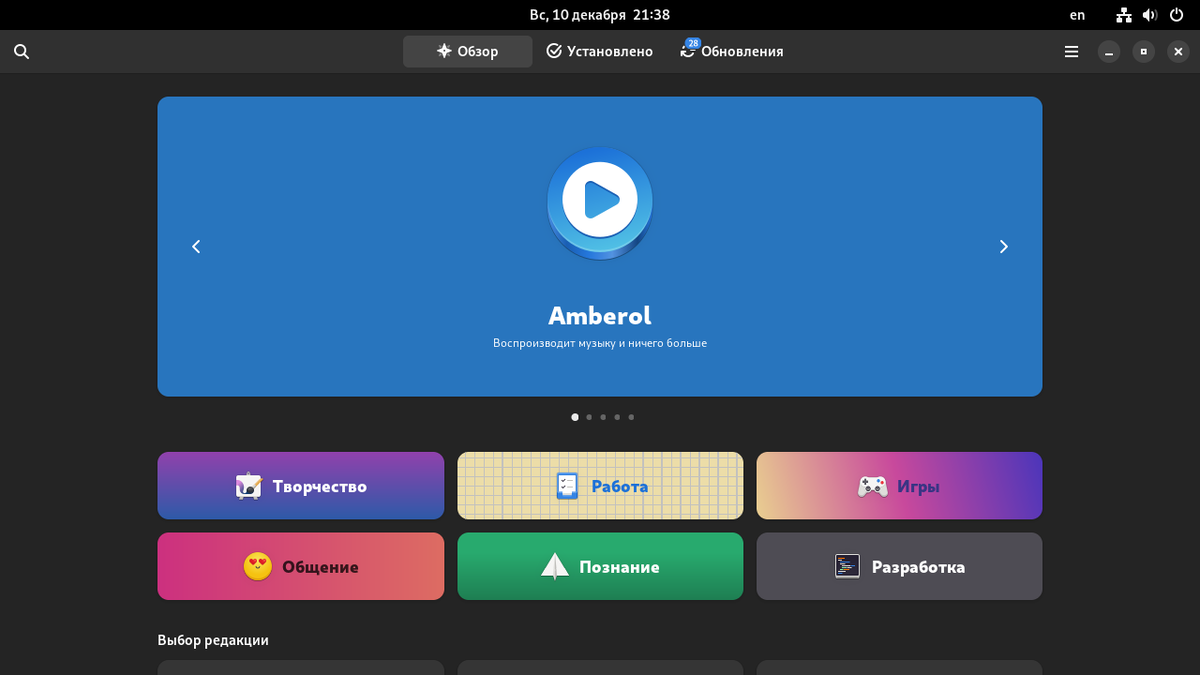Open the Разработка category
This screenshot has height=675, width=1200.
click(x=899, y=566)
